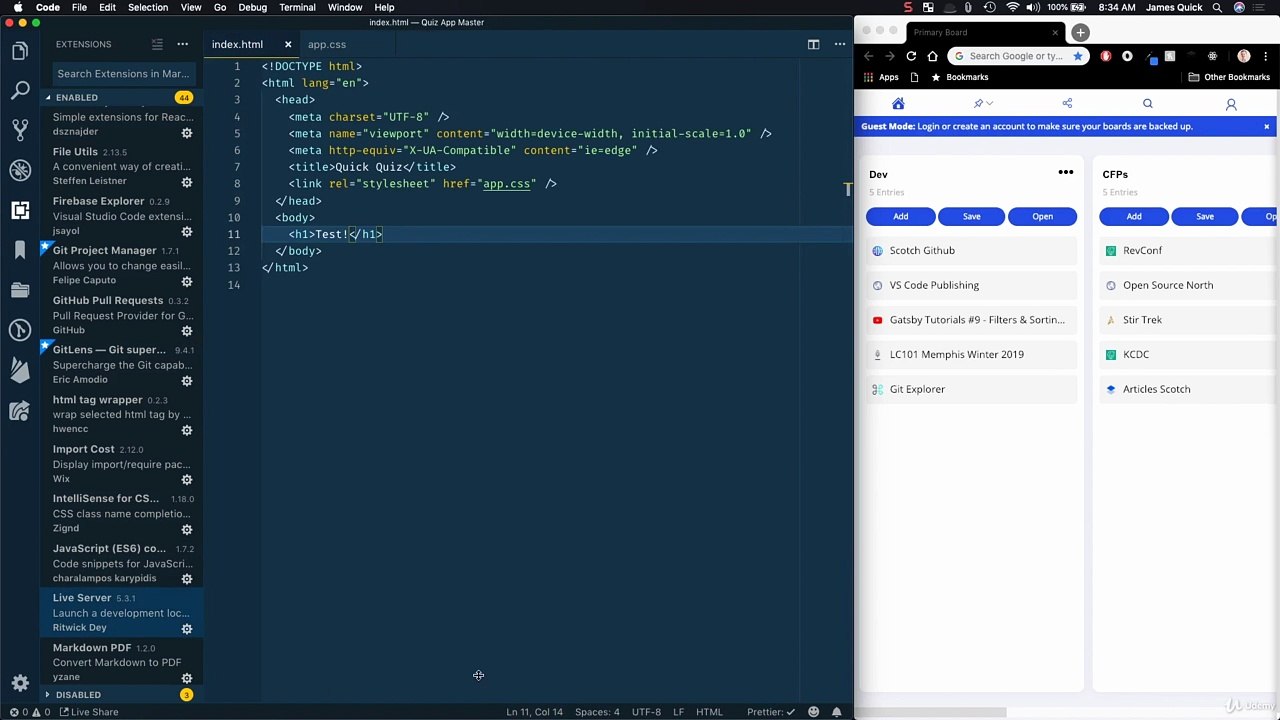Clear extensions search results icon
1280x720 pixels.
point(157,44)
